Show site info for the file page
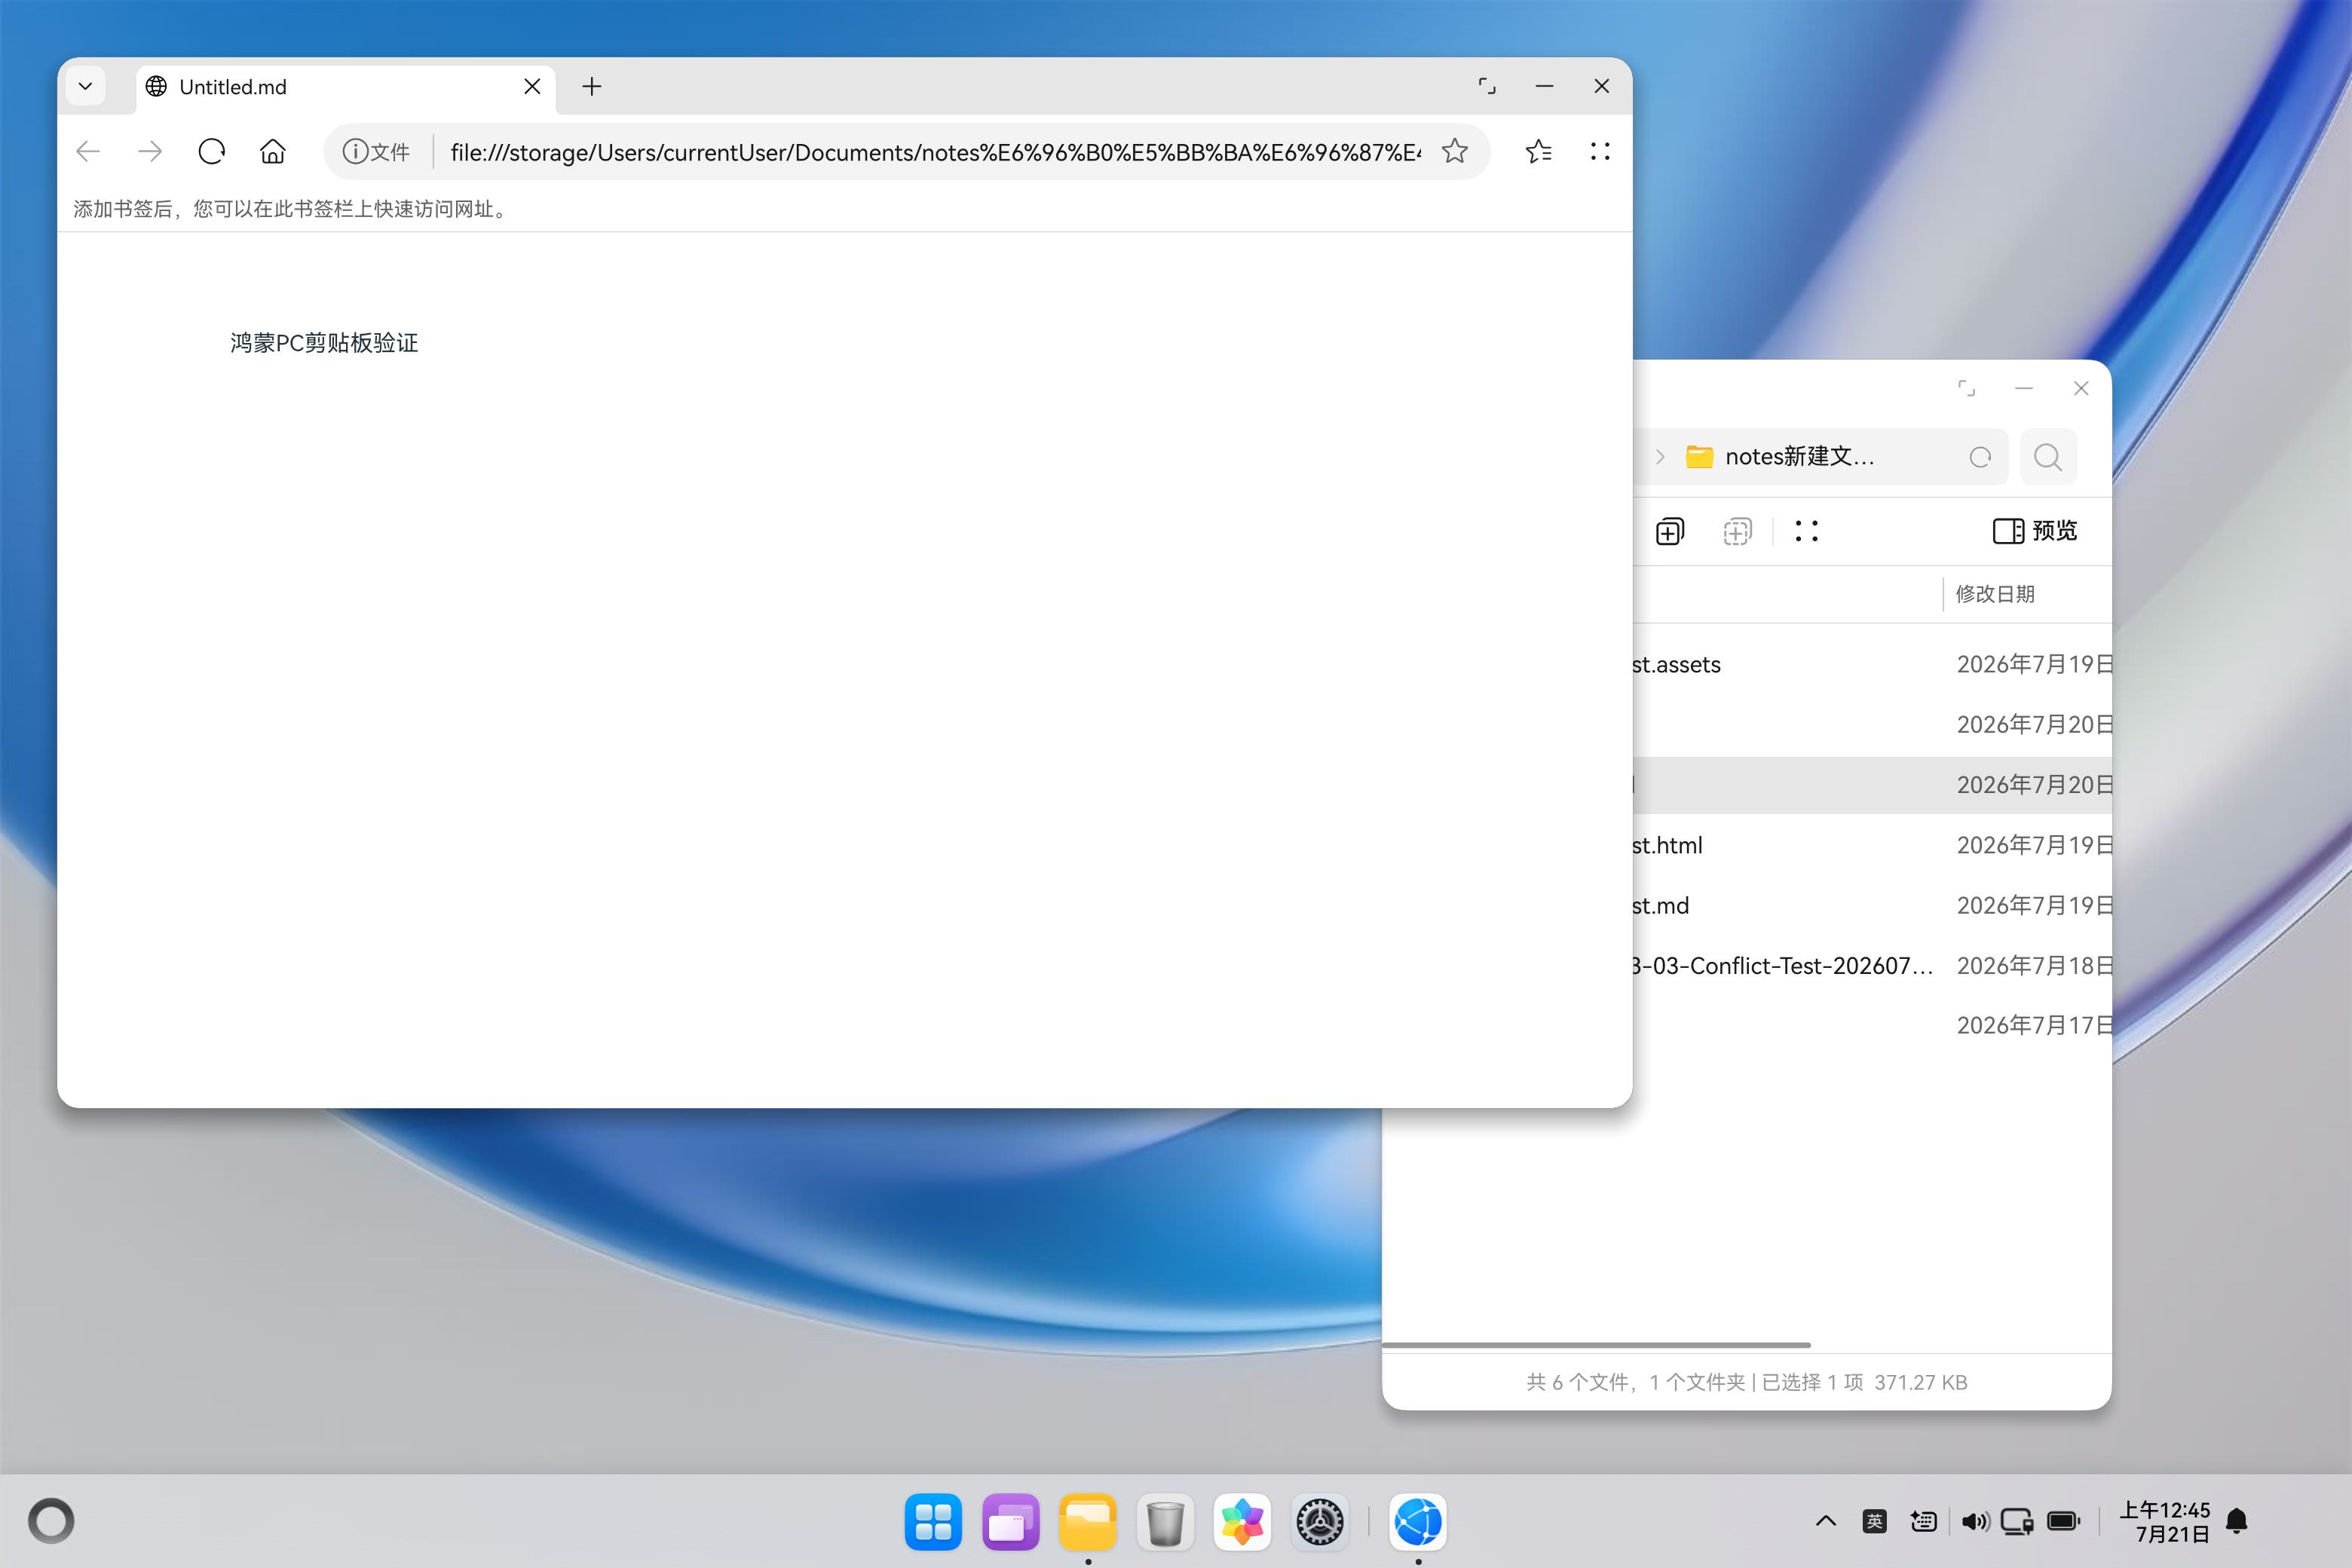 376,152
